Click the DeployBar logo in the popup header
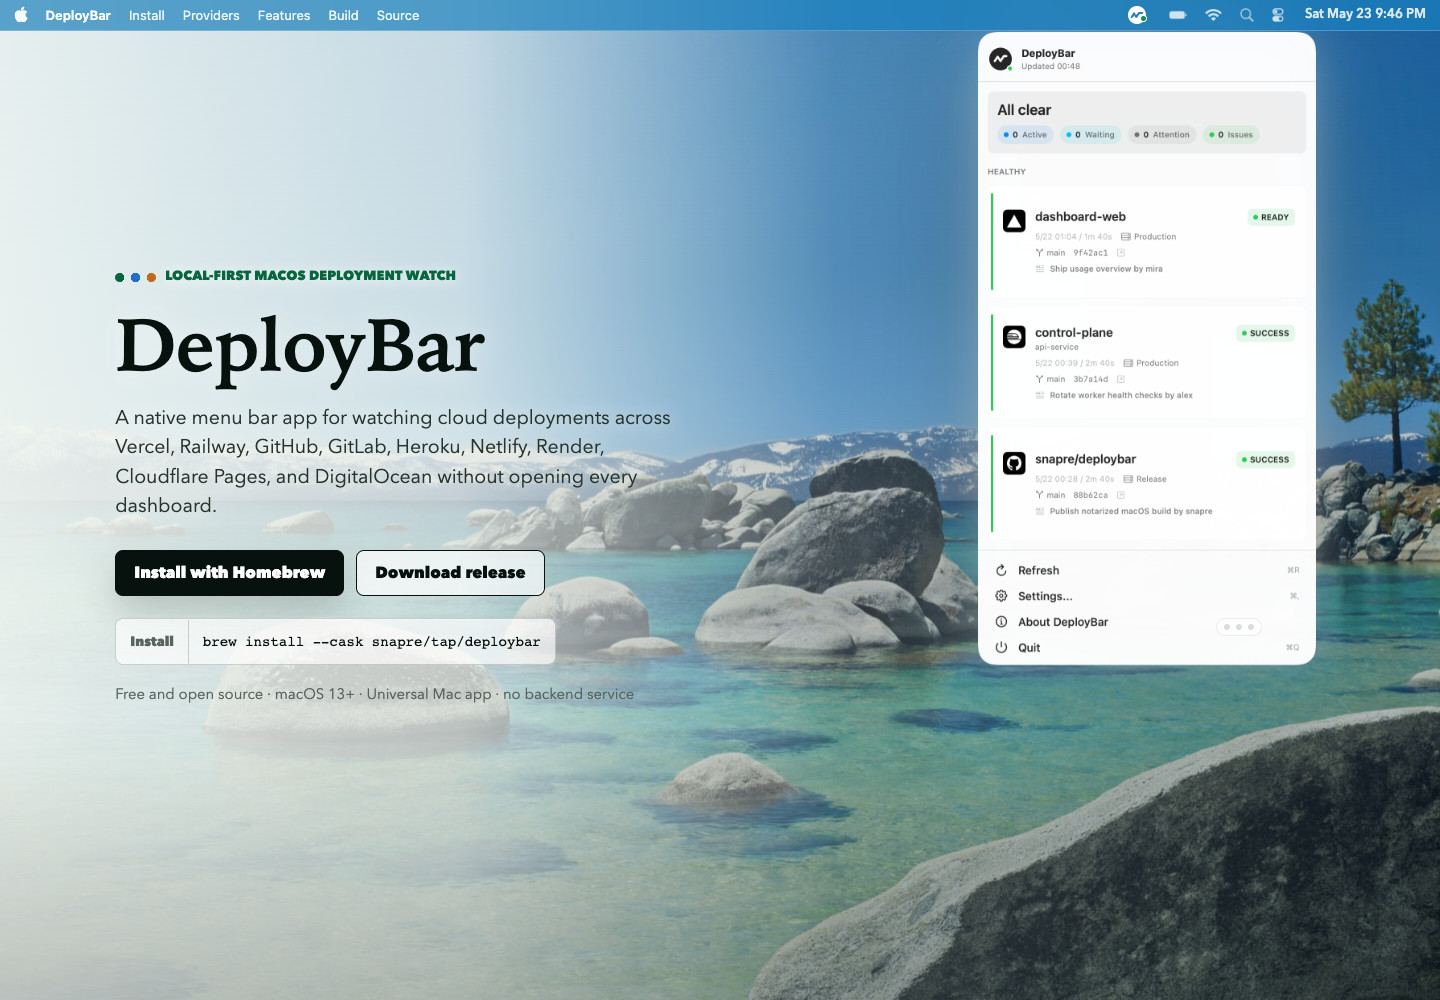This screenshot has height=1000, width=1440. click(1001, 59)
